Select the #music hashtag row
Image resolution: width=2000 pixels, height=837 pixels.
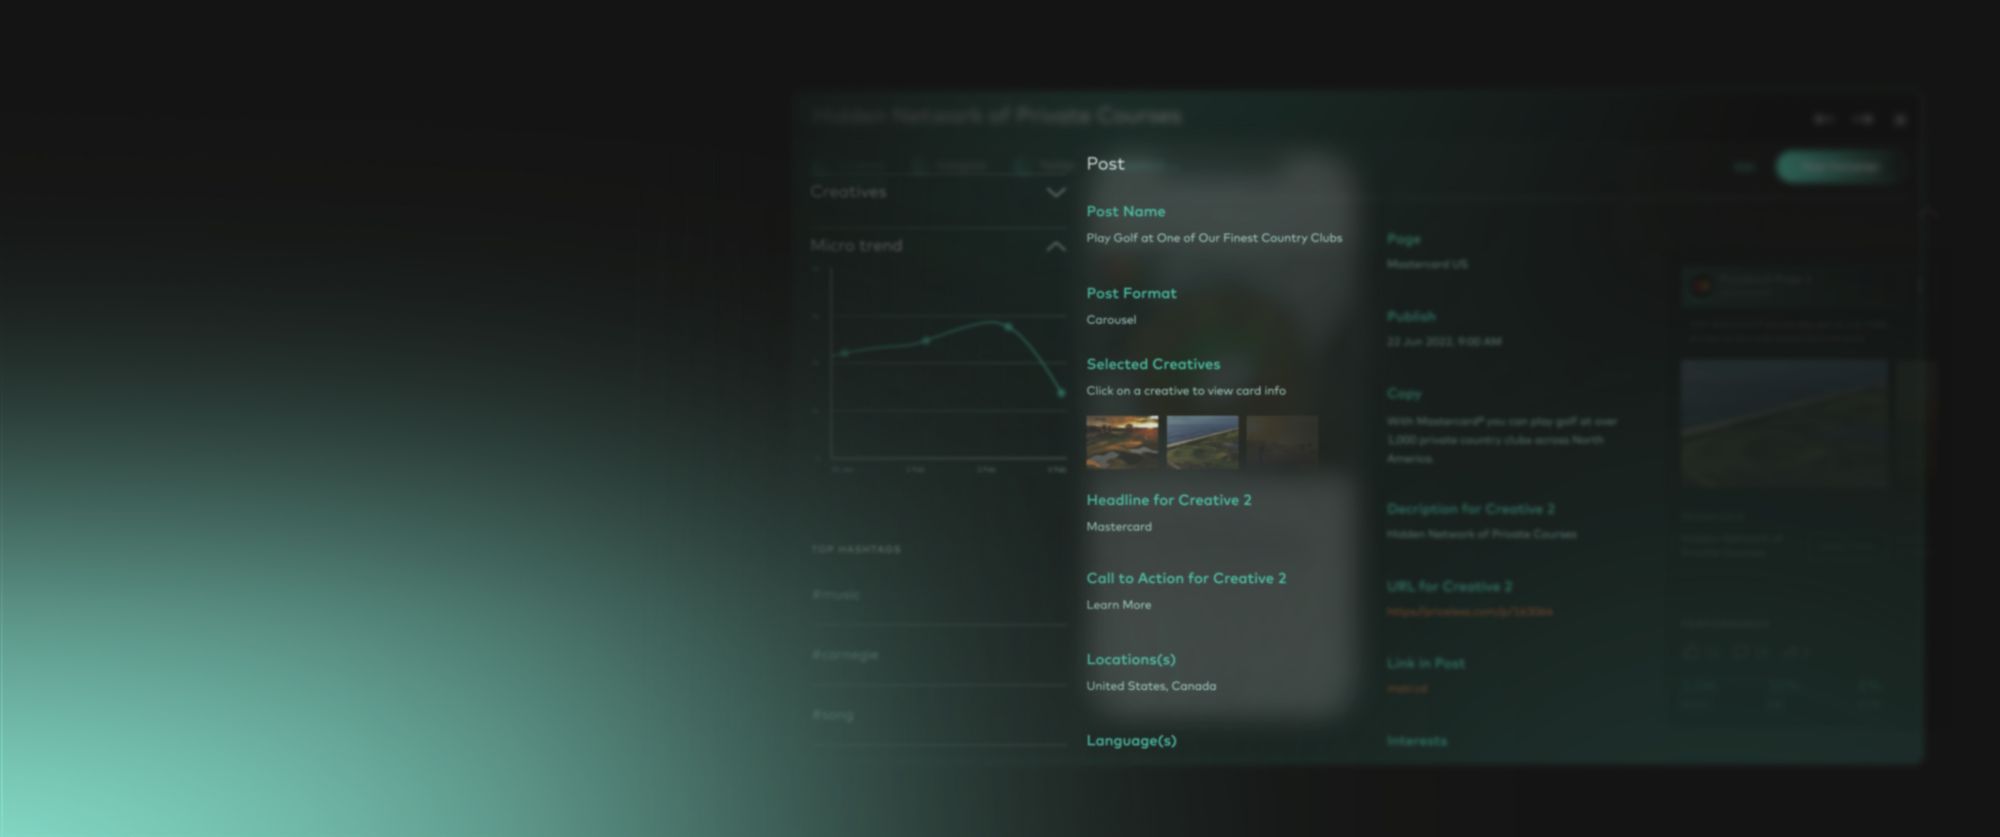[x=938, y=595]
